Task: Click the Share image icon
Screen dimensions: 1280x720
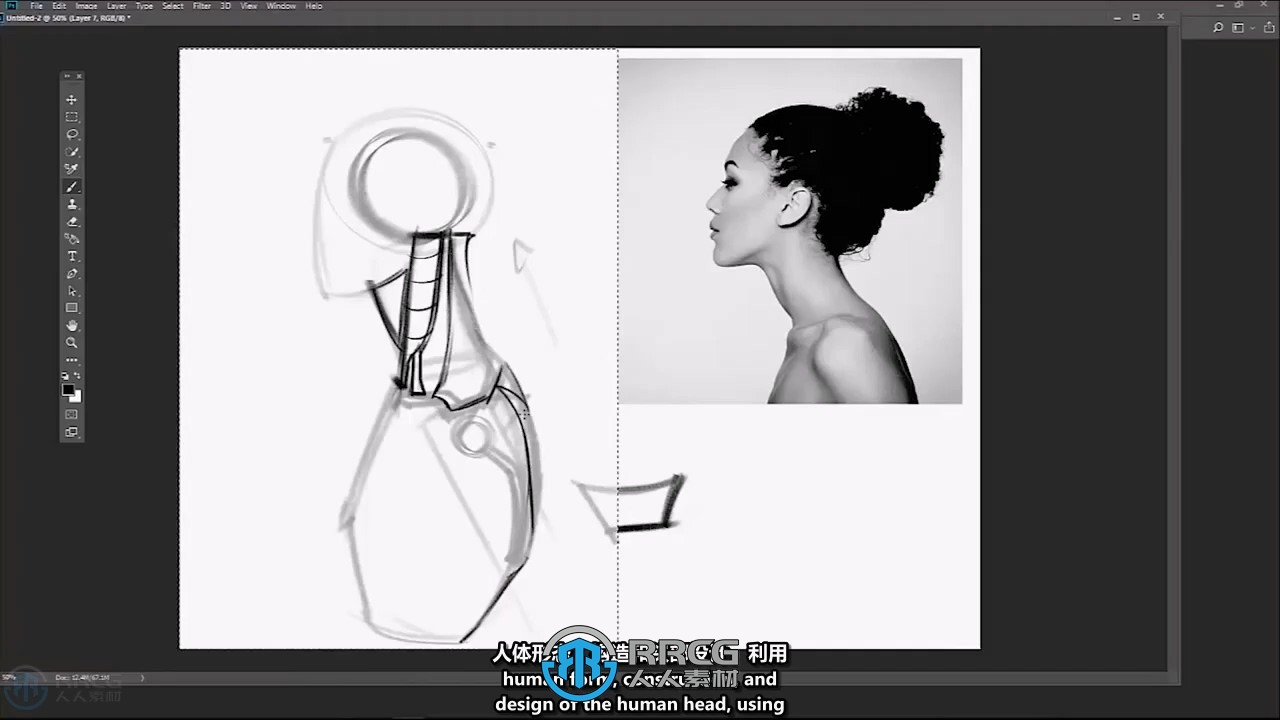Action: tap(1269, 28)
